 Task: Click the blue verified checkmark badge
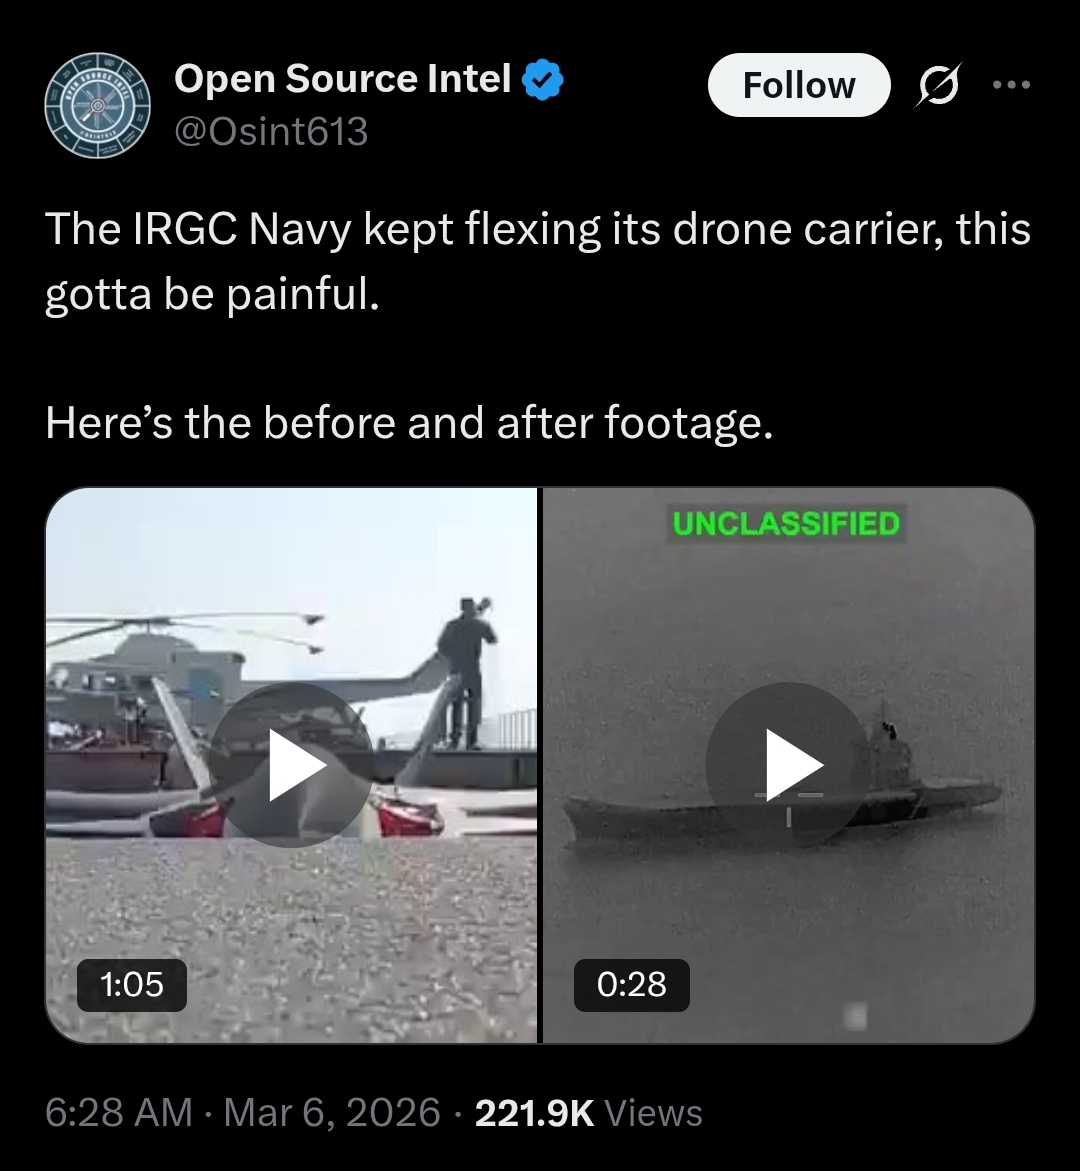click(542, 80)
